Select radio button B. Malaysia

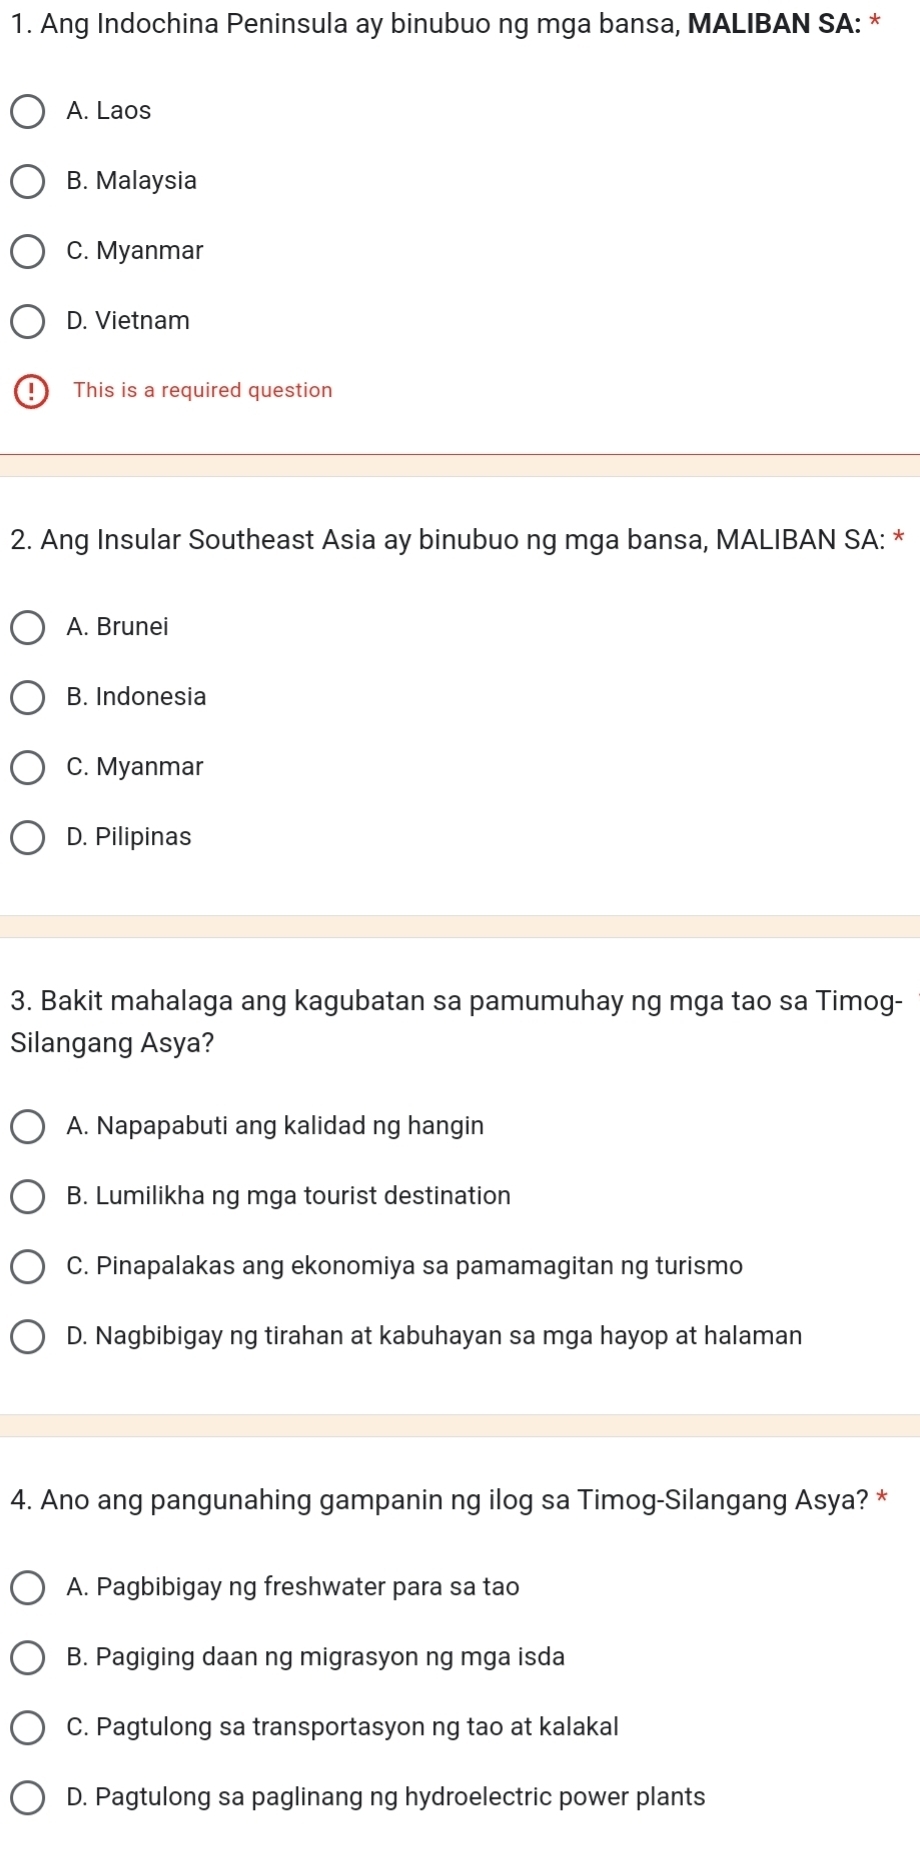pos(29,181)
